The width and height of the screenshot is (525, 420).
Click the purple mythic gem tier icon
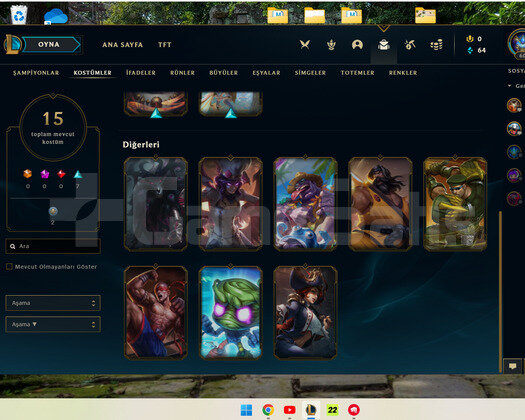pos(45,174)
